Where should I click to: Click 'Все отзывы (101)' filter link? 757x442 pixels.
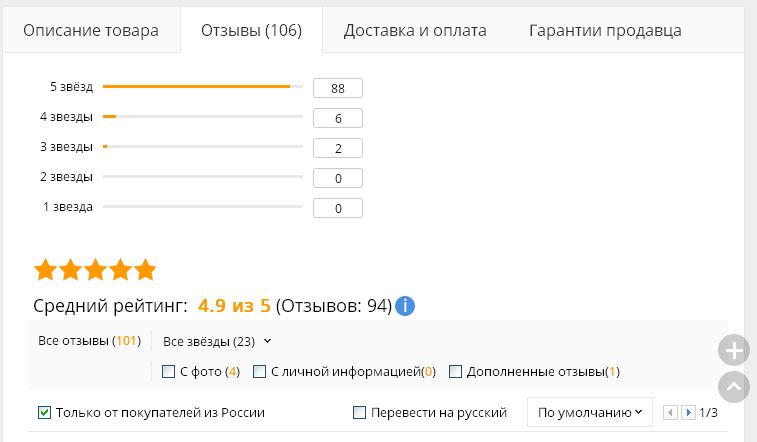pos(89,341)
